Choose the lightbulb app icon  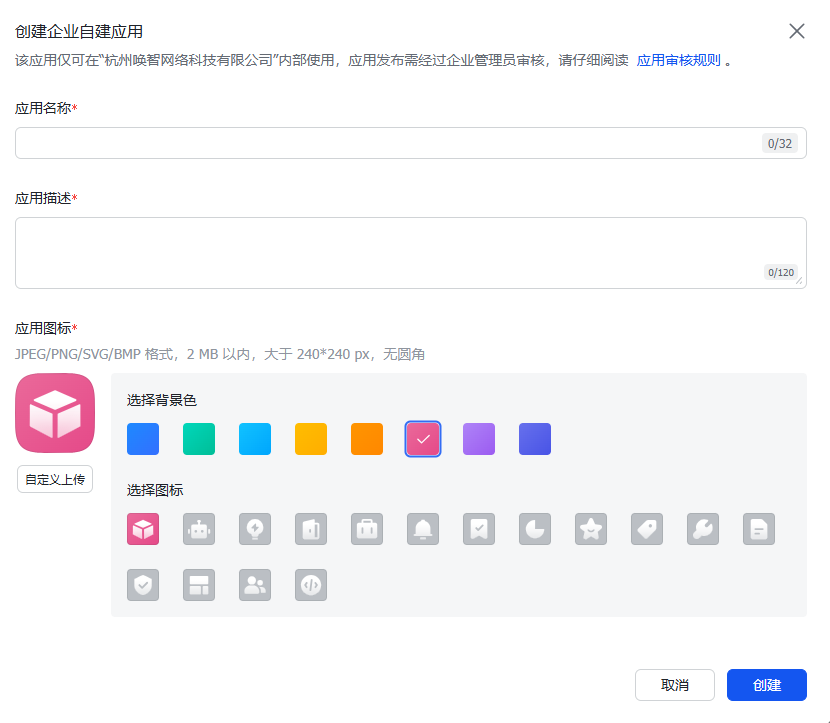pyautogui.click(x=255, y=529)
